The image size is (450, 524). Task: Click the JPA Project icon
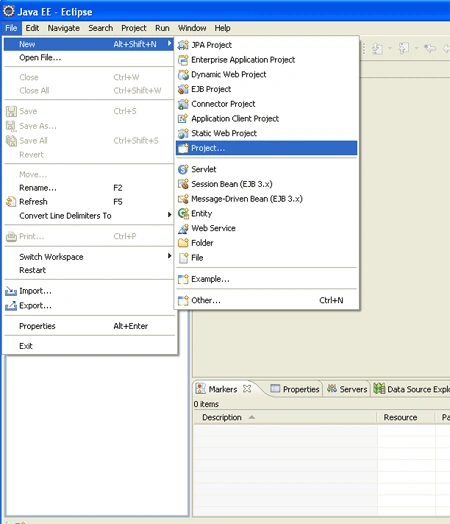(x=183, y=45)
